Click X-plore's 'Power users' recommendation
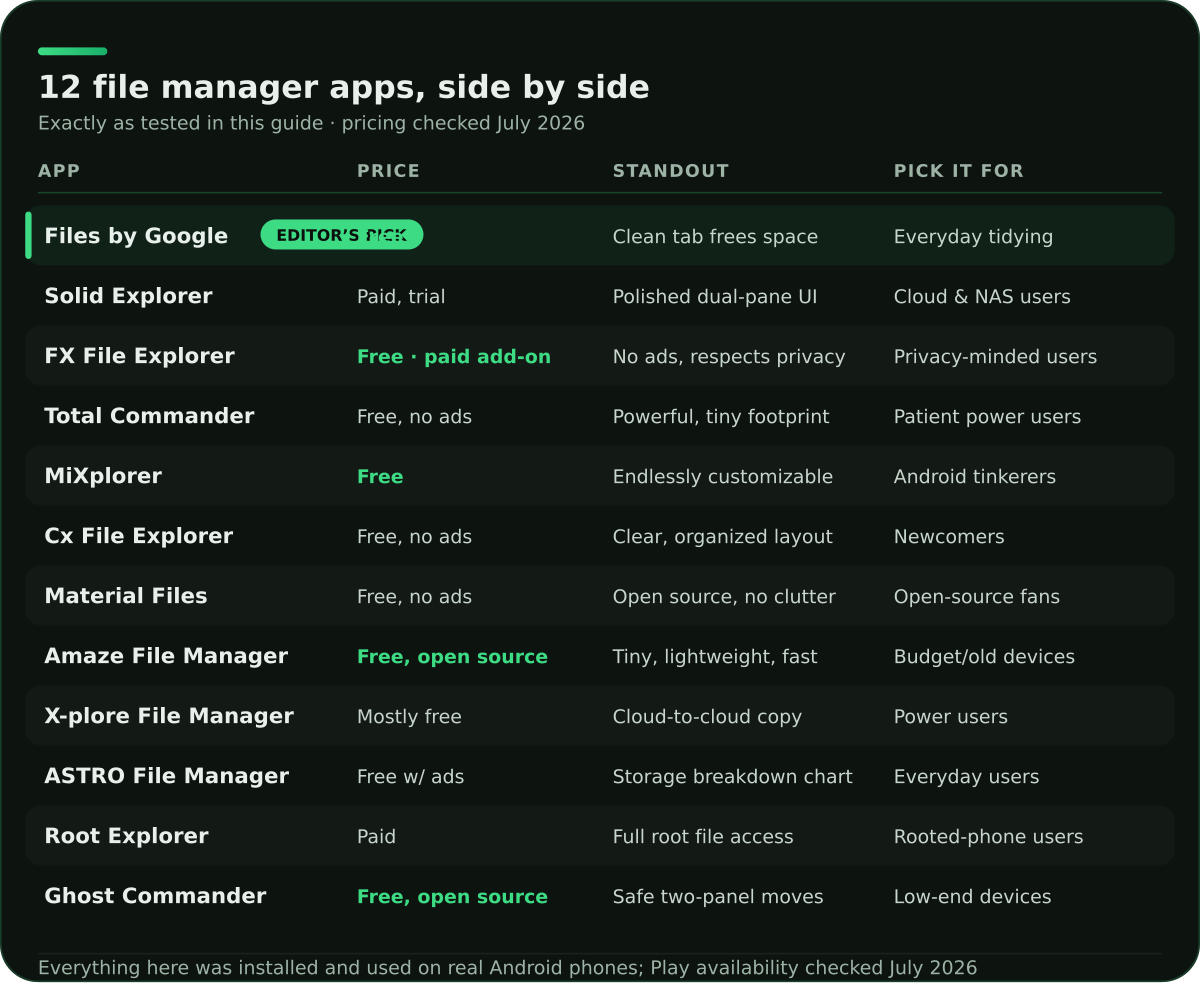 [x=951, y=717]
